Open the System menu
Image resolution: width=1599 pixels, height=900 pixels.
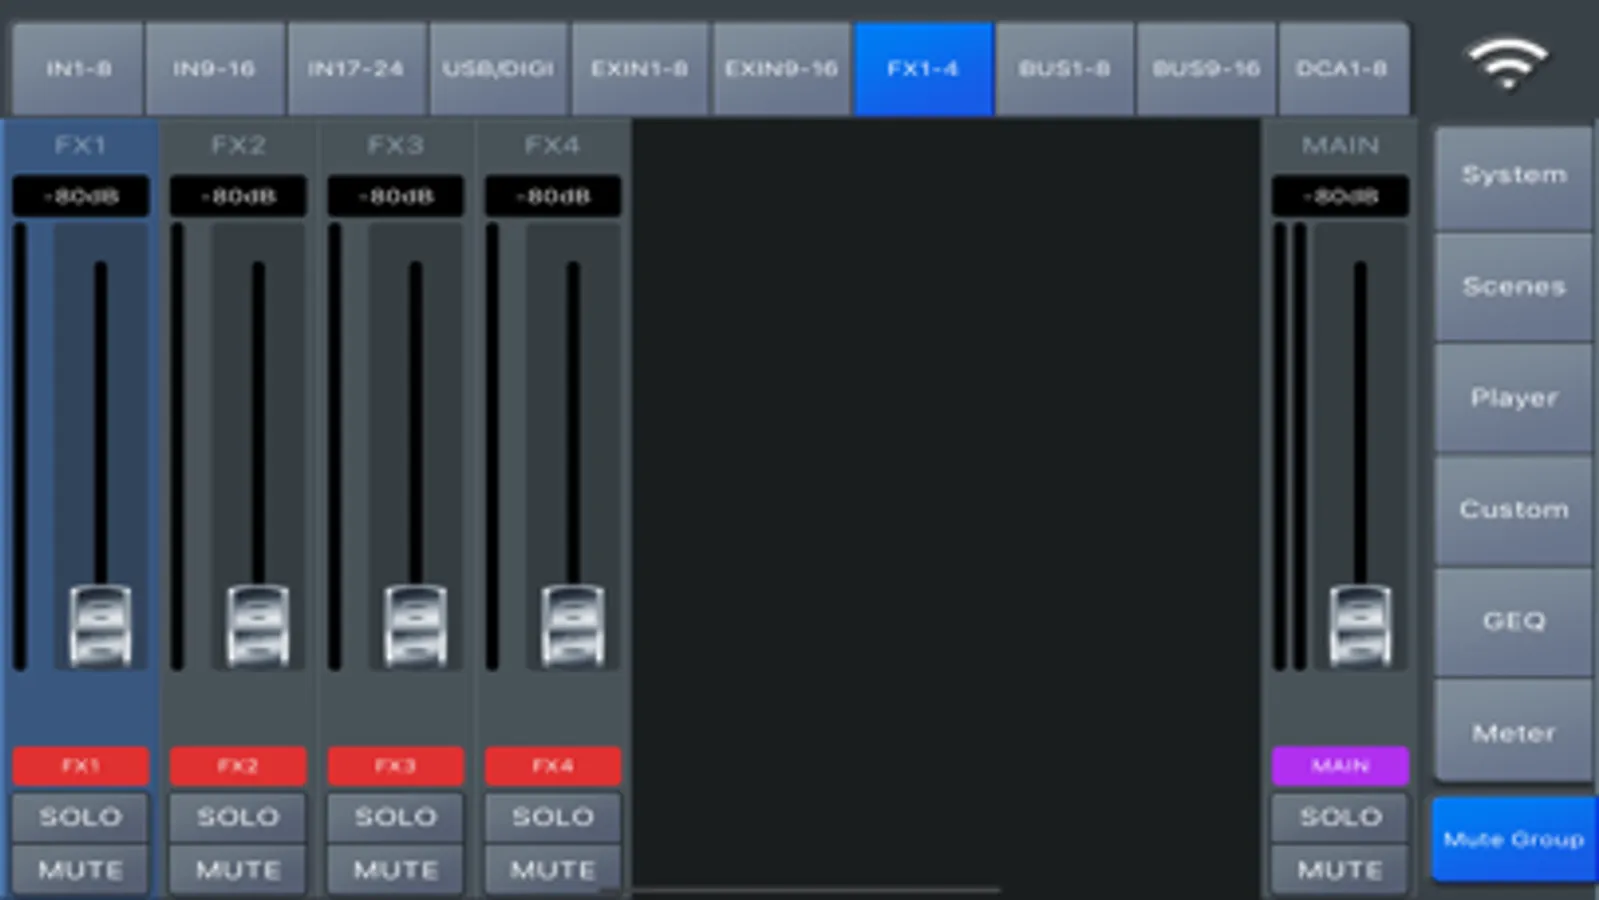coord(1514,177)
